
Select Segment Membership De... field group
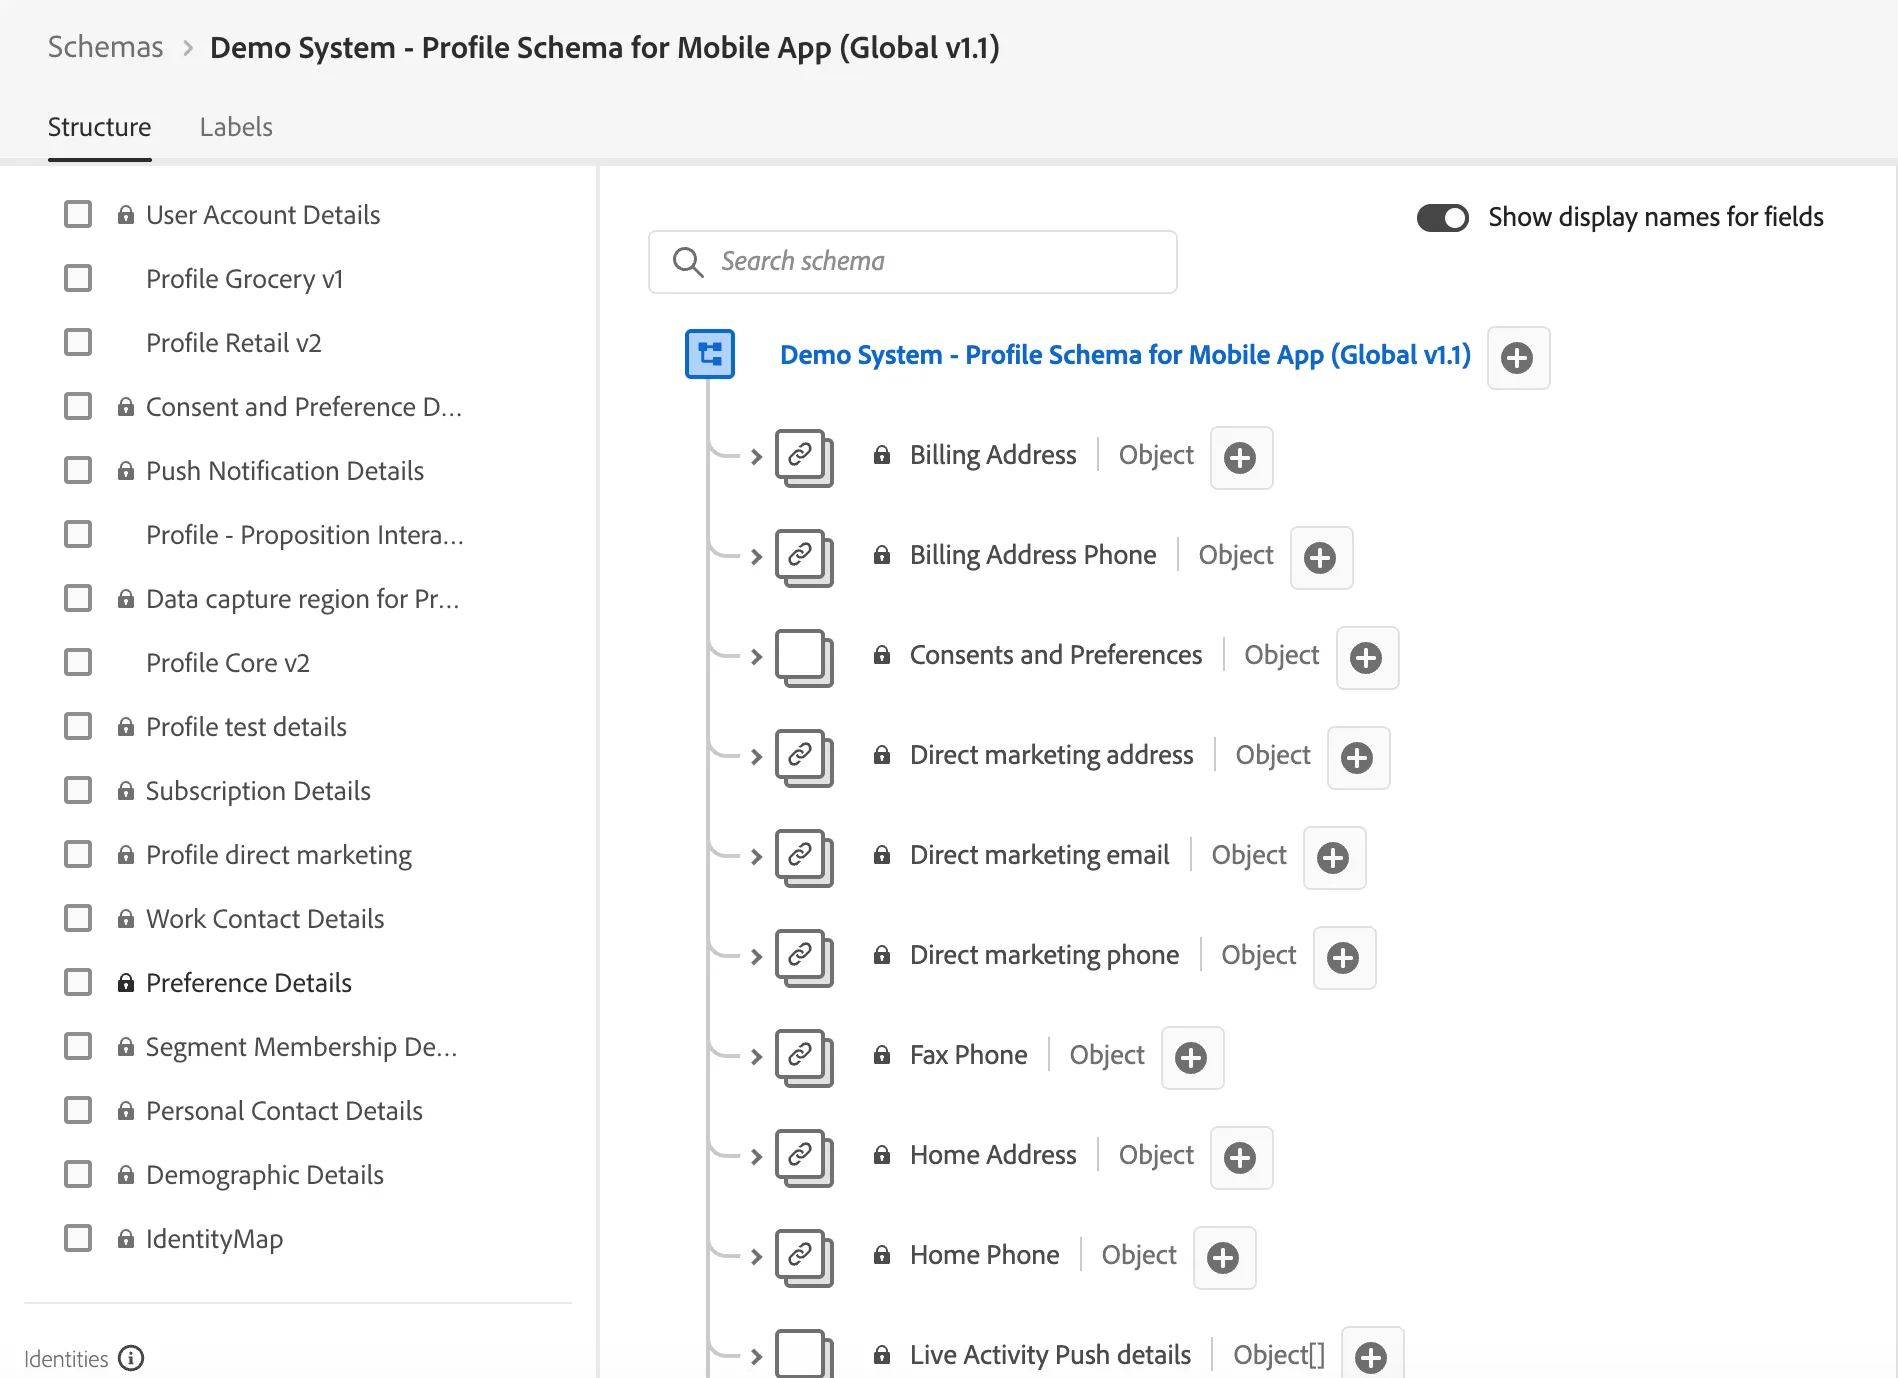(301, 1047)
